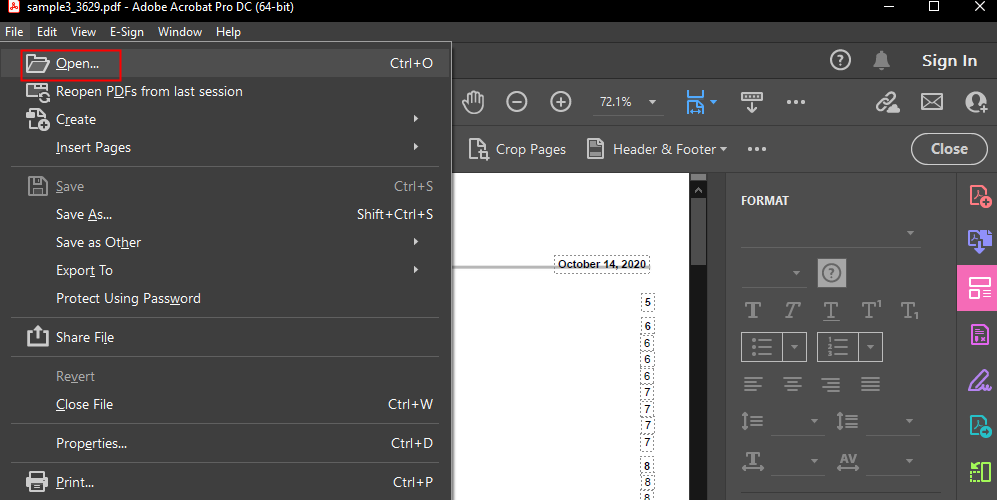Align text center
The height and width of the screenshot is (500, 997).
pyautogui.click(x=792, y=384)
